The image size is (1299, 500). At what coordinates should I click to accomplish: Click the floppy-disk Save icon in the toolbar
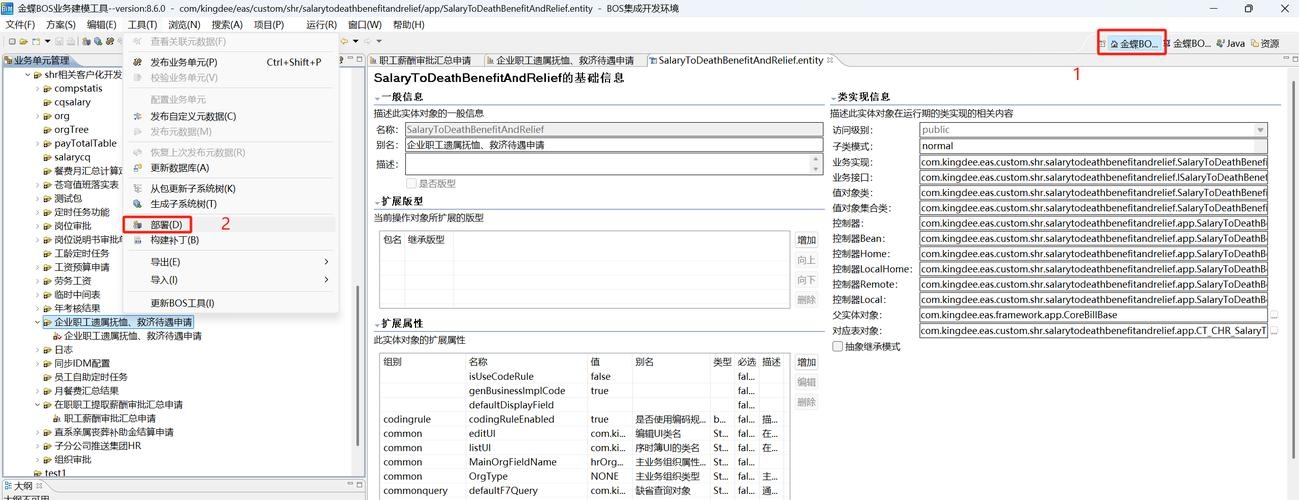pyautogui.click(x=59, y=41)
